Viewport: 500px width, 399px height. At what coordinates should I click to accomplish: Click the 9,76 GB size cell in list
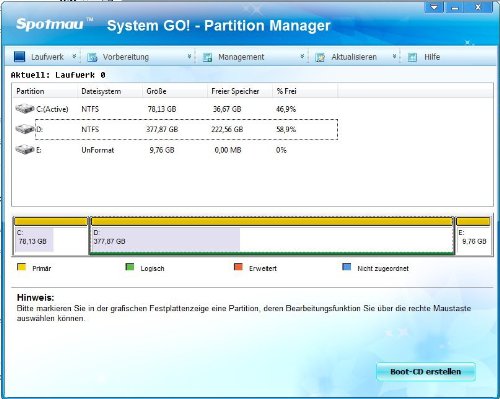tap(162, 150)
